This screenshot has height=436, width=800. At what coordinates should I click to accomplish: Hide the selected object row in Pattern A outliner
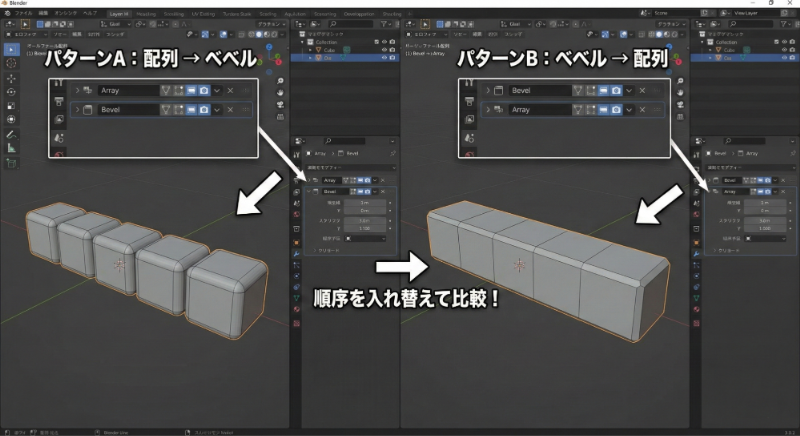385,58
